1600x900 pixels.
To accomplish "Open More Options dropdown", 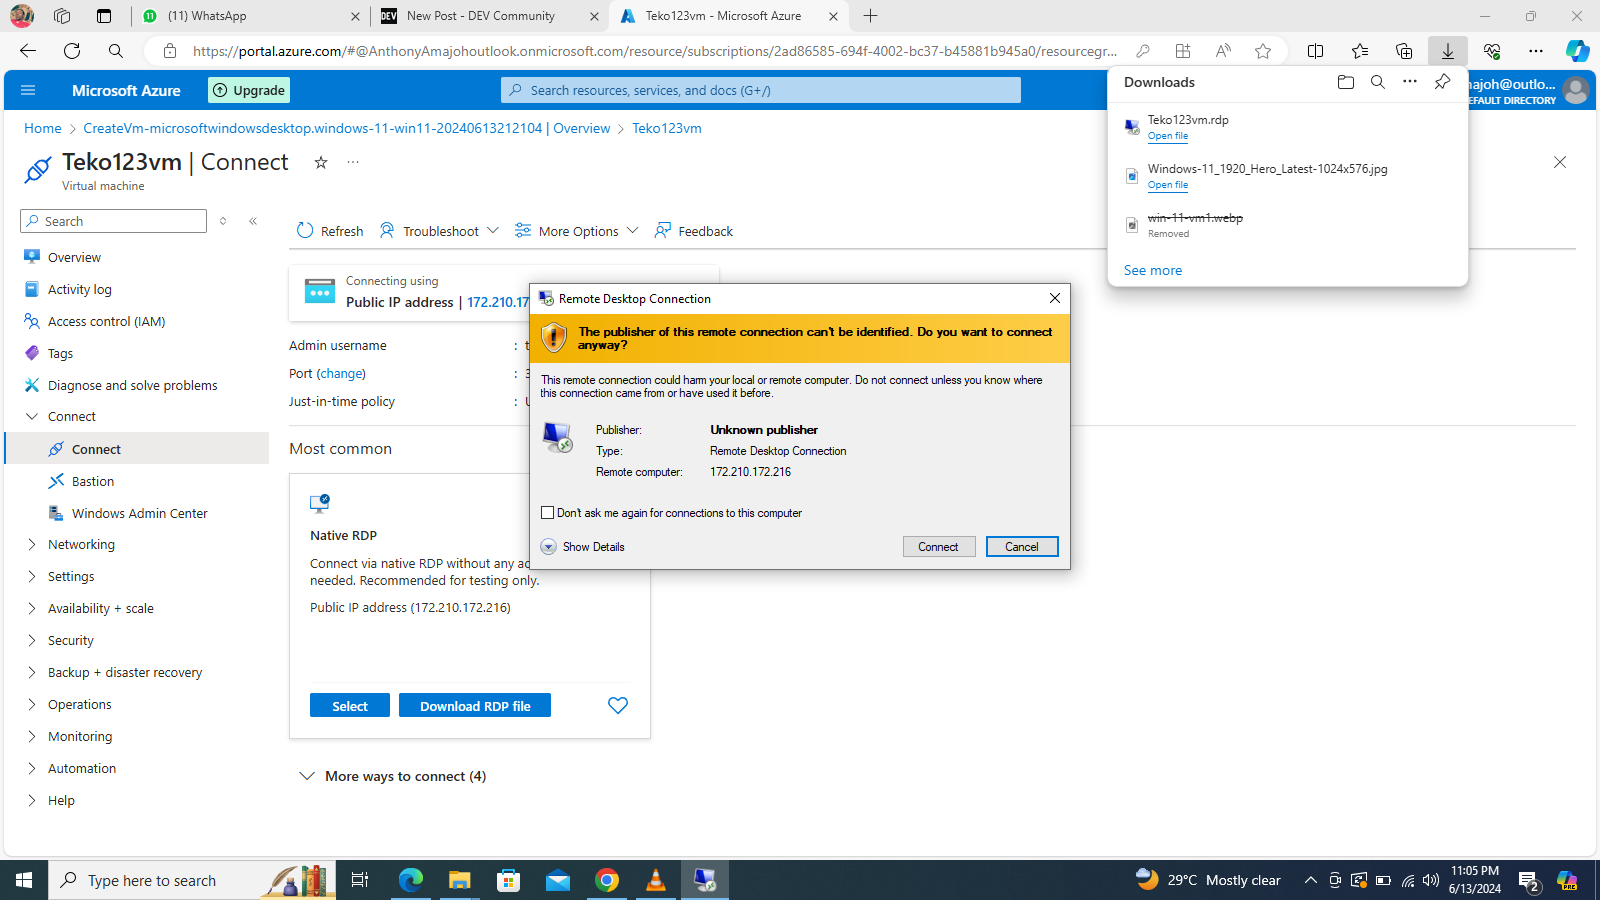I will [x=576, y=231].
